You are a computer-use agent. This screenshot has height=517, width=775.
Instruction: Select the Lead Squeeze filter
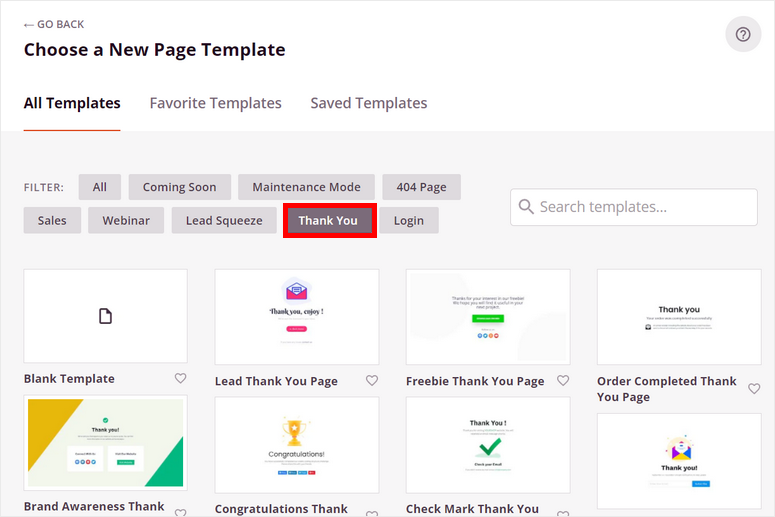[224, 220]
